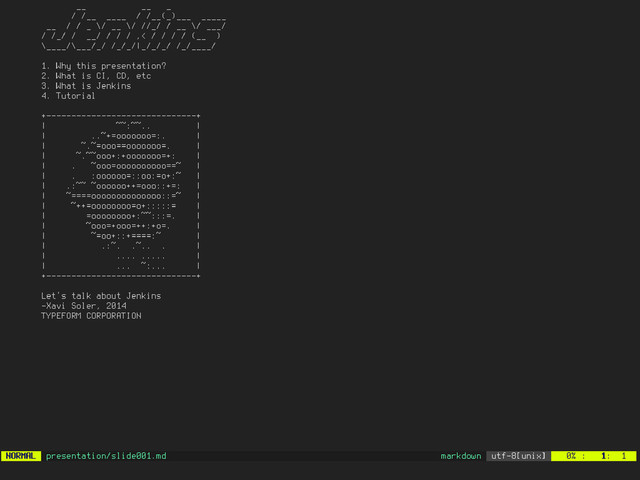Viewport: 640px width, 480px height.
Task: Click line '1. Why this presentation?'
Action: [104, 66]
